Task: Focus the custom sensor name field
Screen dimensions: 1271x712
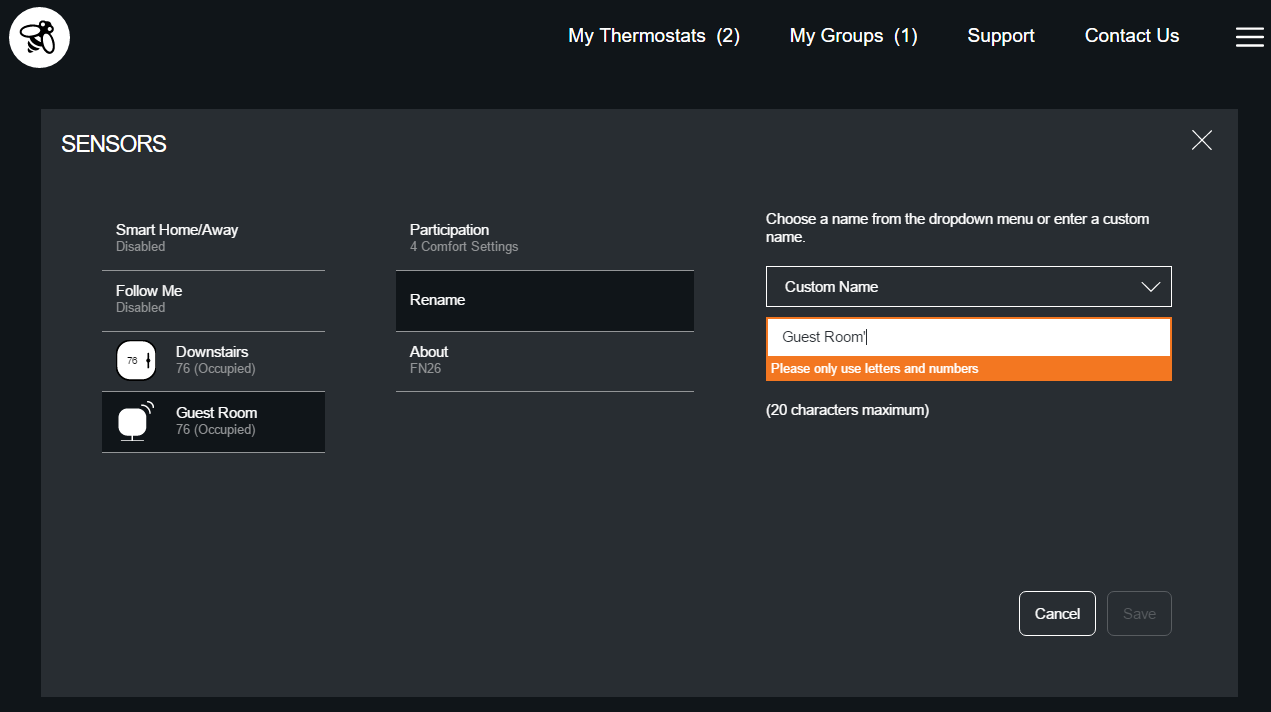Action: click(x=968, y=337)
